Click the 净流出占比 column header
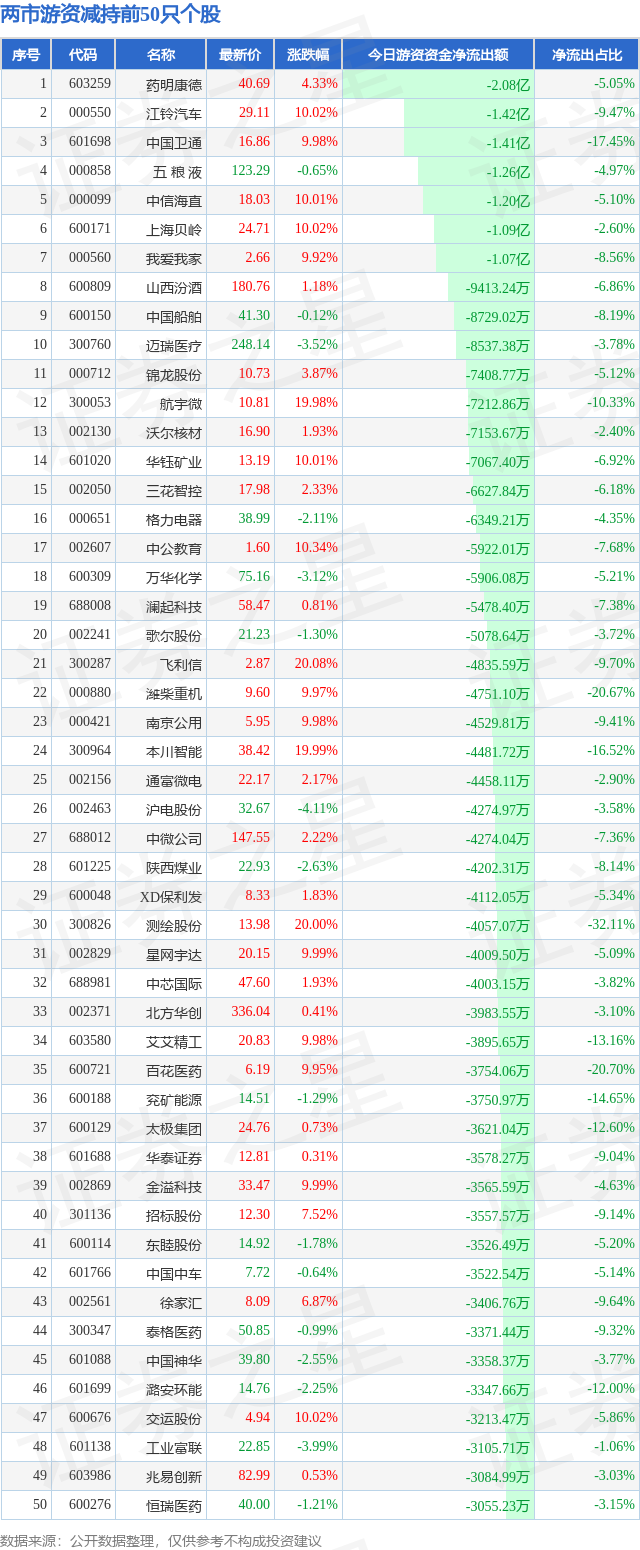This screenshot has width=640, height=1550. click(x=587, y=55)
